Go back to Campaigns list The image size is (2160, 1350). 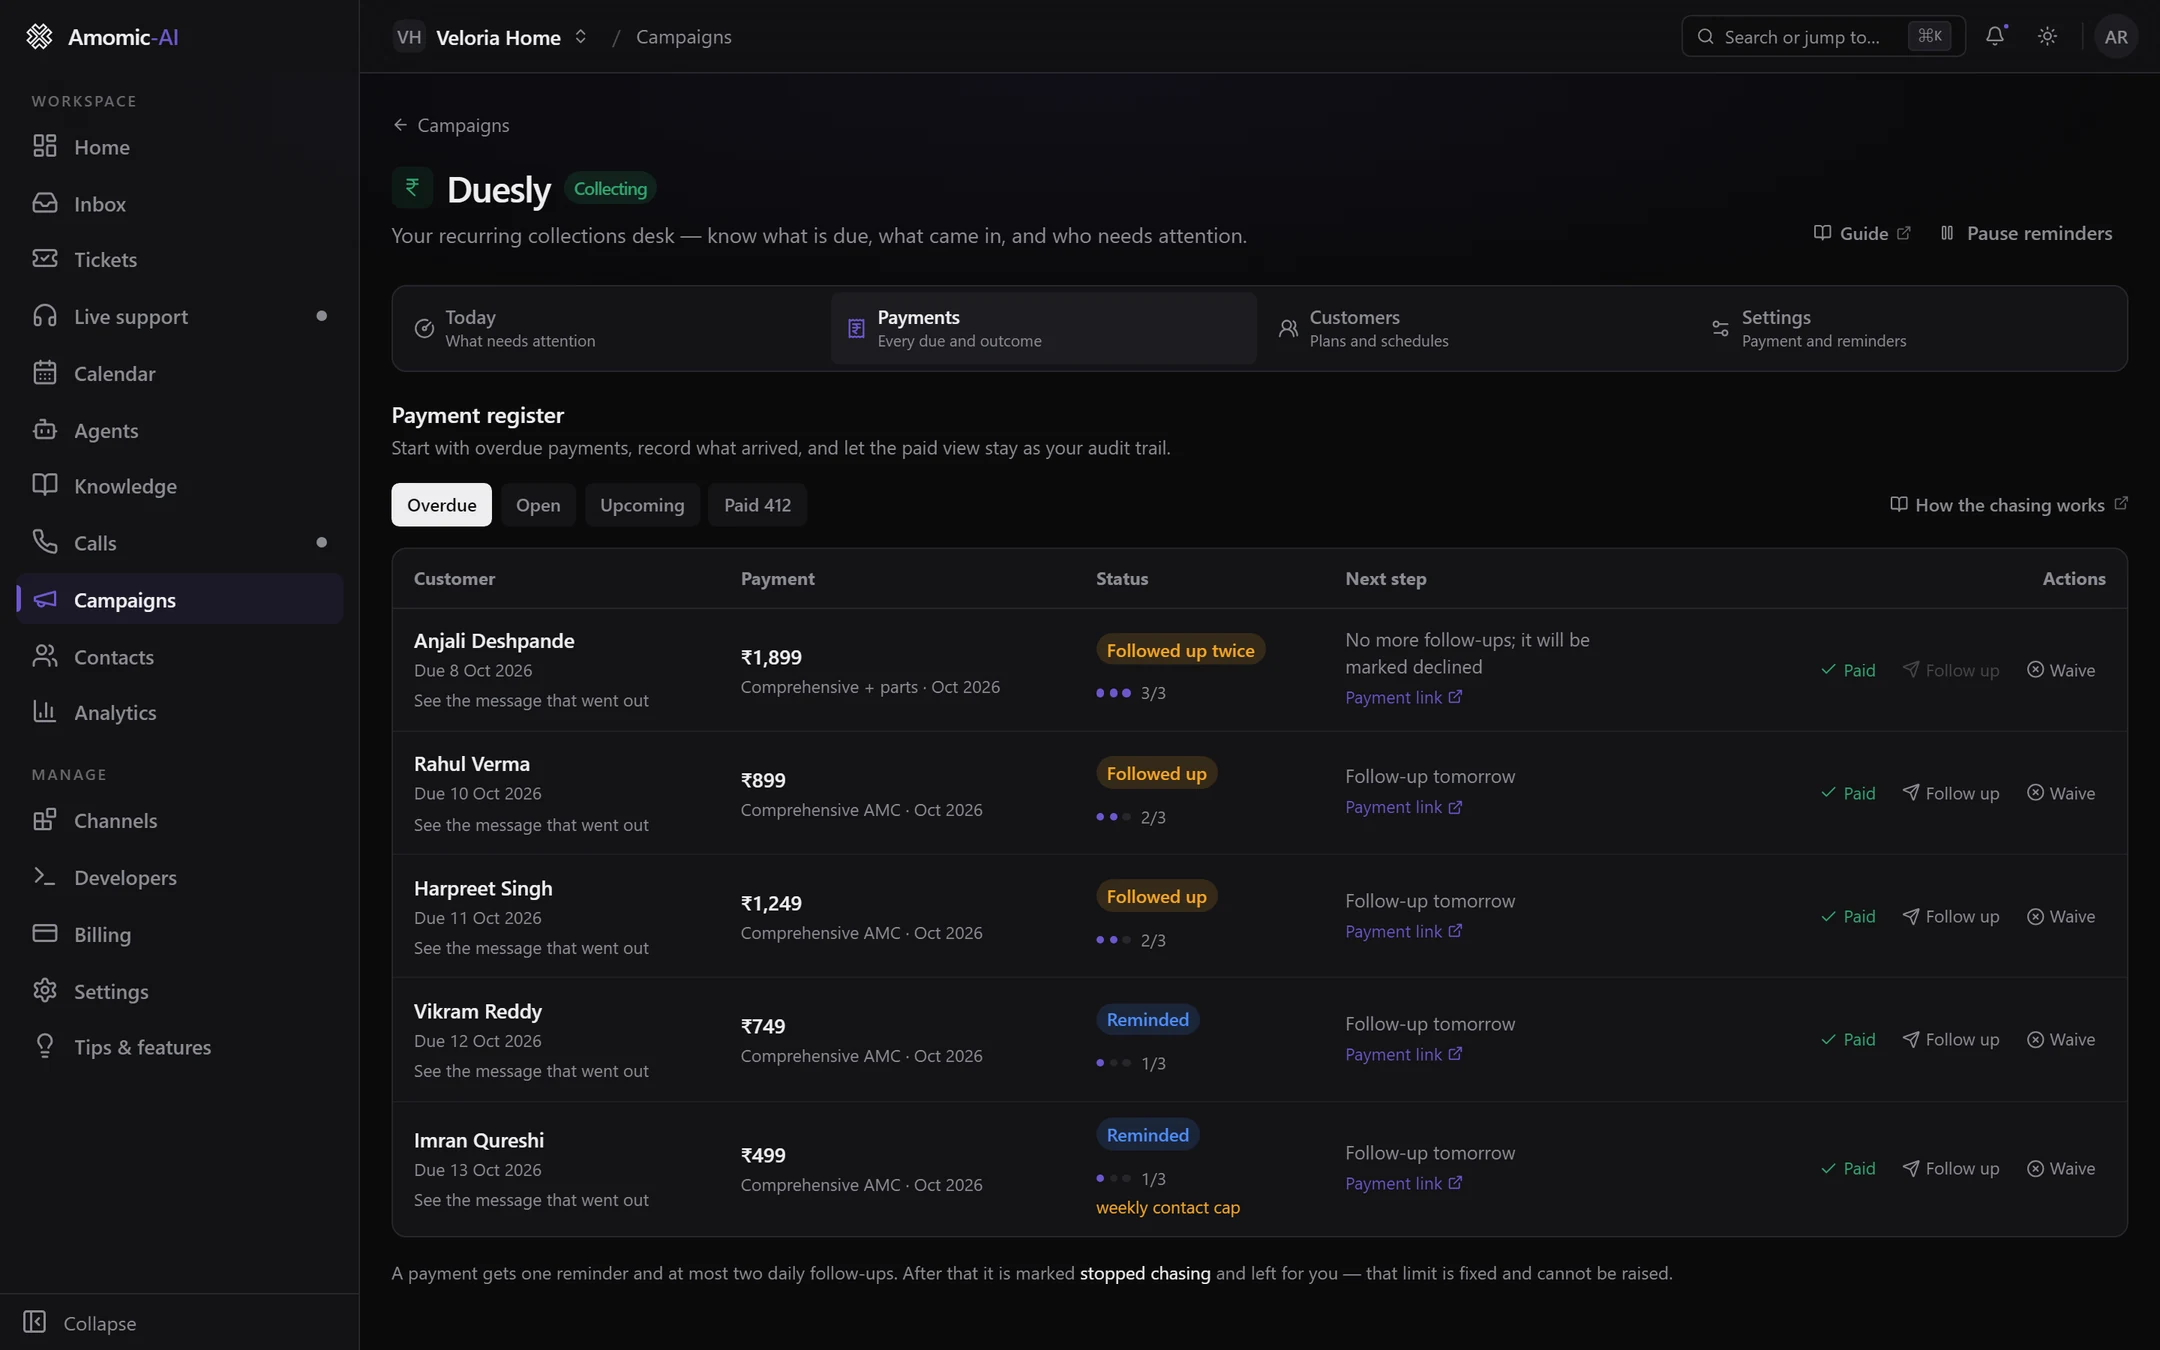tap(451, 125)
